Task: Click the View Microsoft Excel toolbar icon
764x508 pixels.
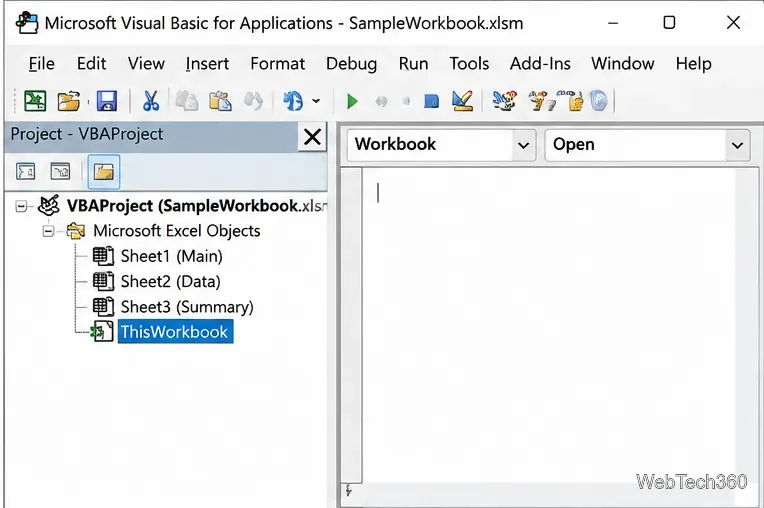Action: 35,101
